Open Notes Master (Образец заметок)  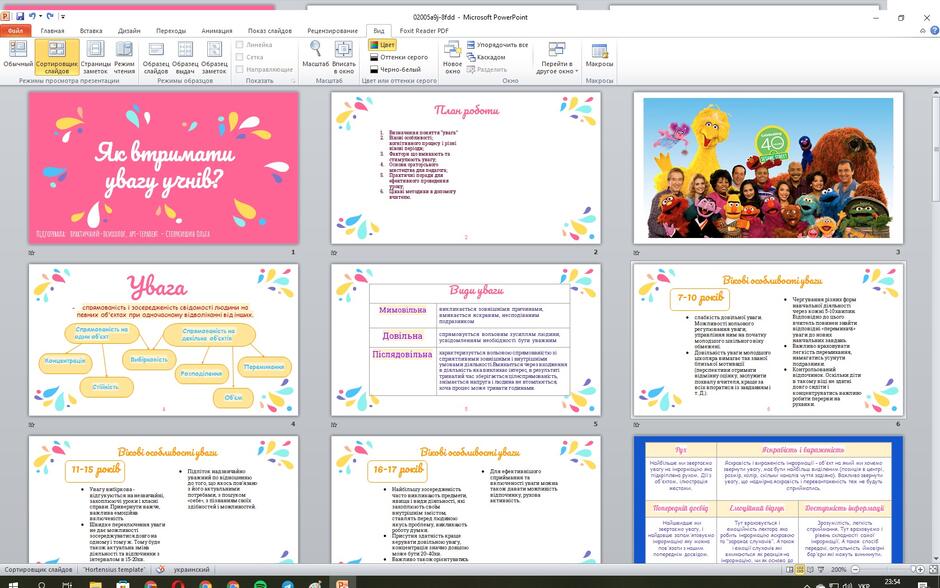pos(214,57)
